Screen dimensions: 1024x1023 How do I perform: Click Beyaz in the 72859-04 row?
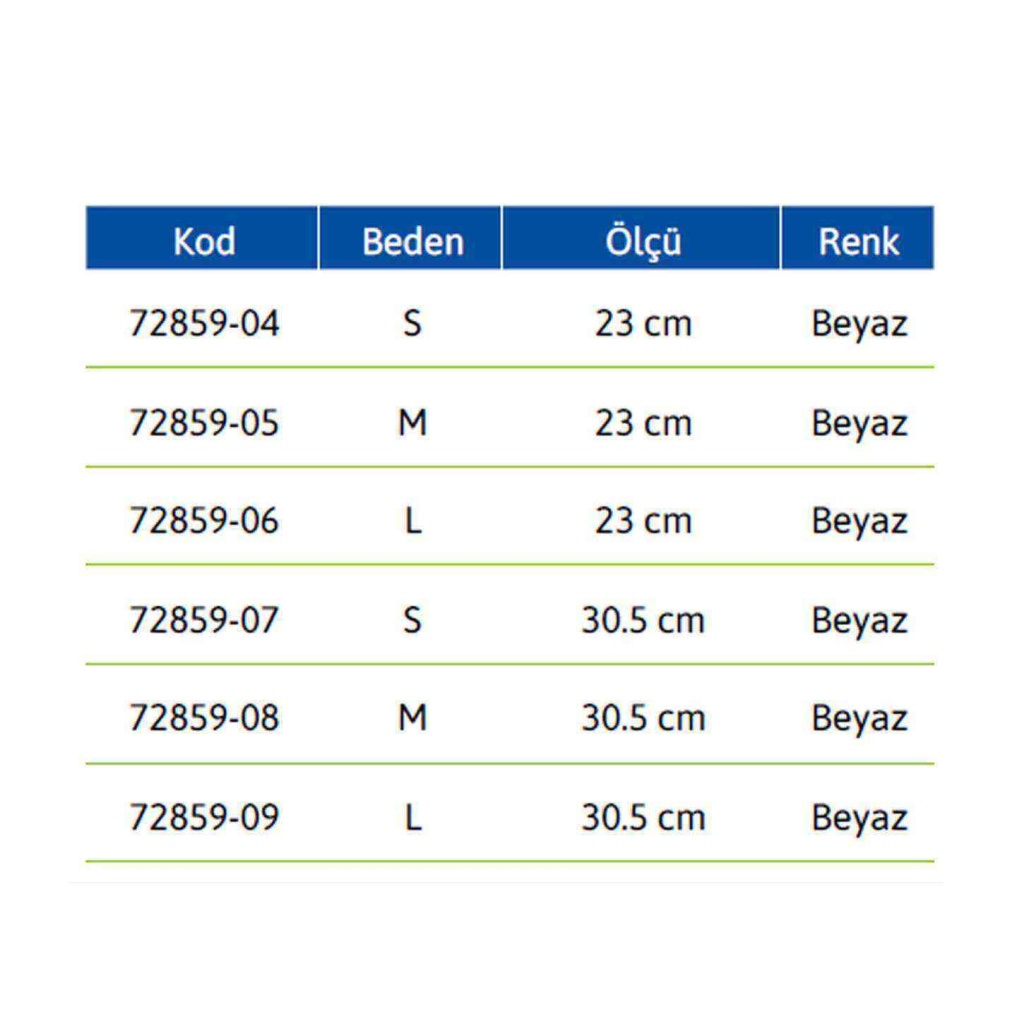pos(859,324)
